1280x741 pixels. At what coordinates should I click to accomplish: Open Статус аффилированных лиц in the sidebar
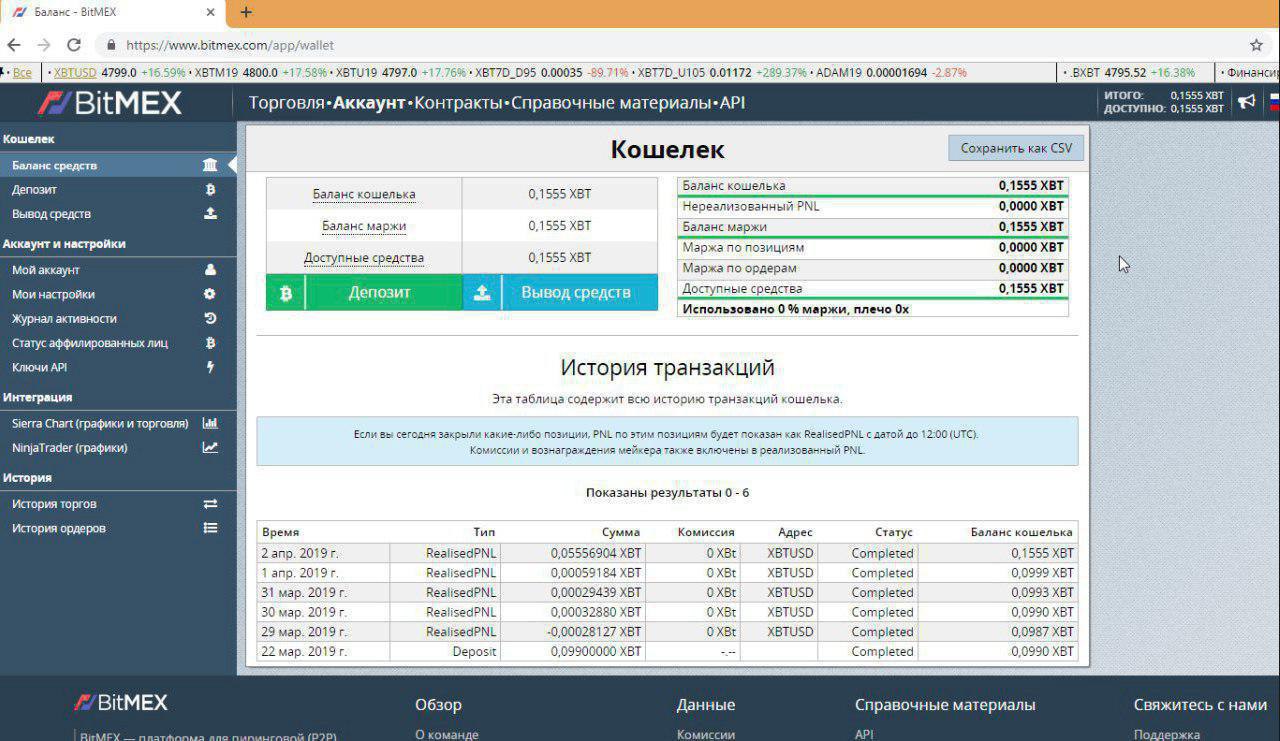[90, 342]
